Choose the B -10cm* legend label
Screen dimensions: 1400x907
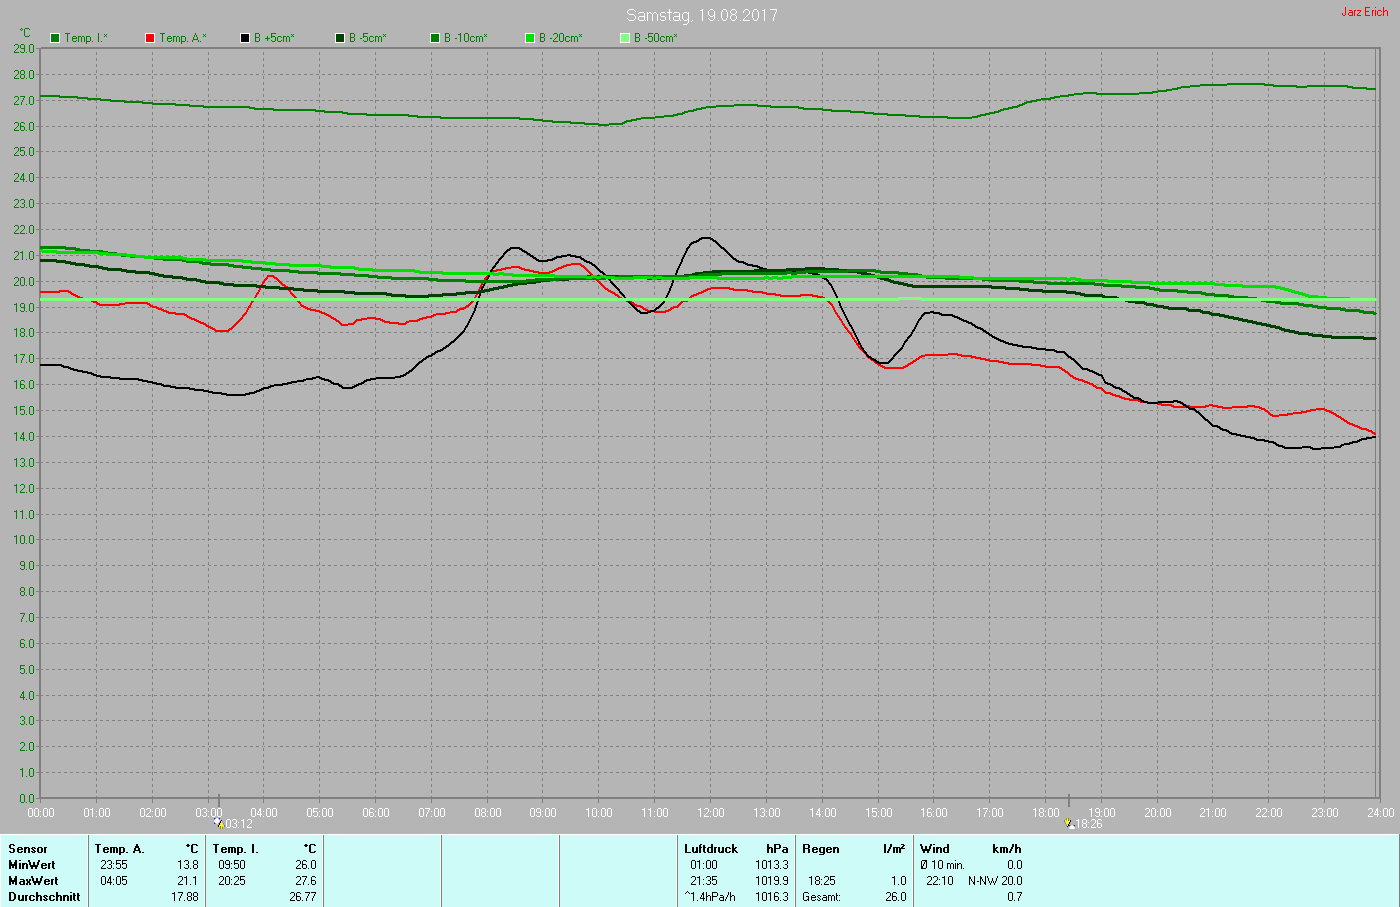[466, 38]
